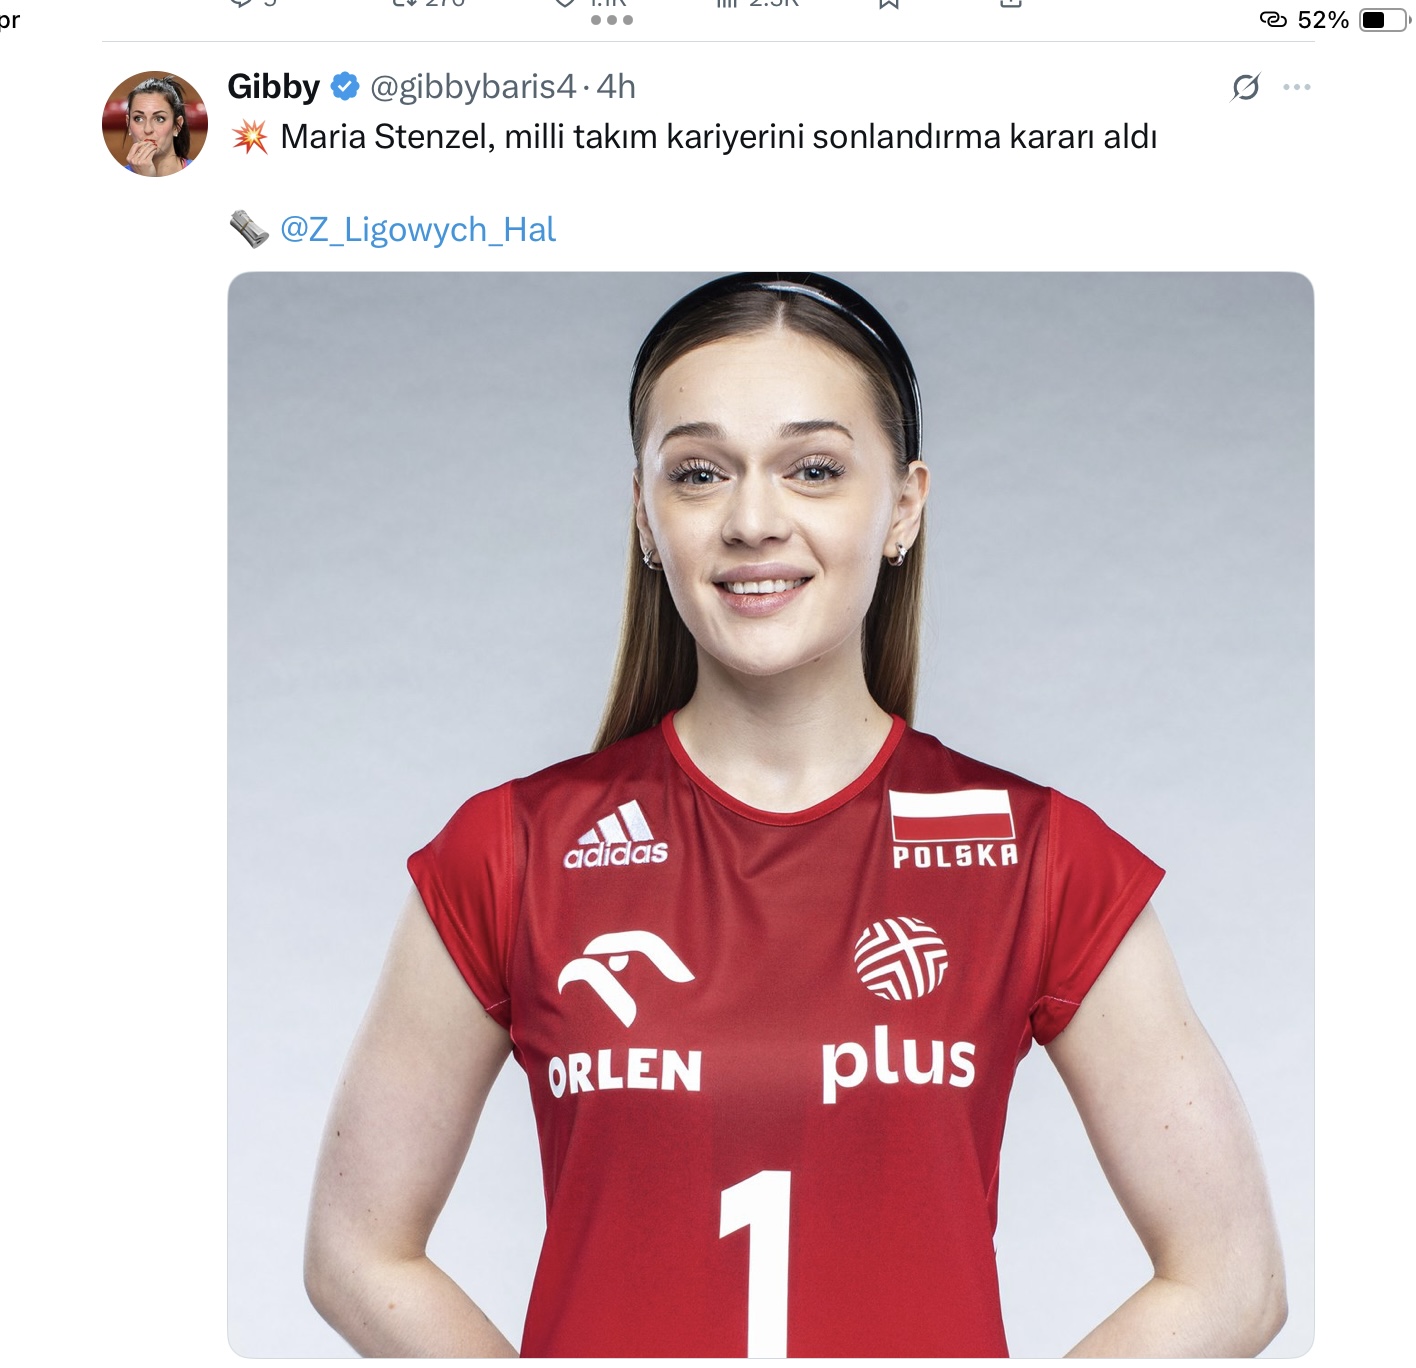This screenshot has height=1368, width=1416.
Task: Open the Gibby display name
Action: point(273,87)
